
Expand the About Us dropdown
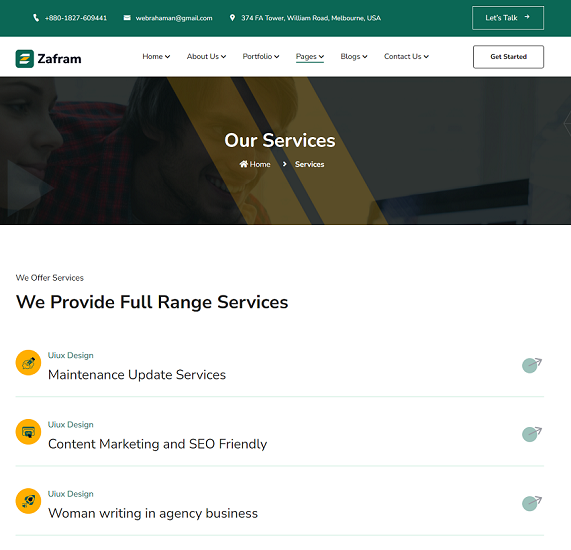(x=206, y=56)
